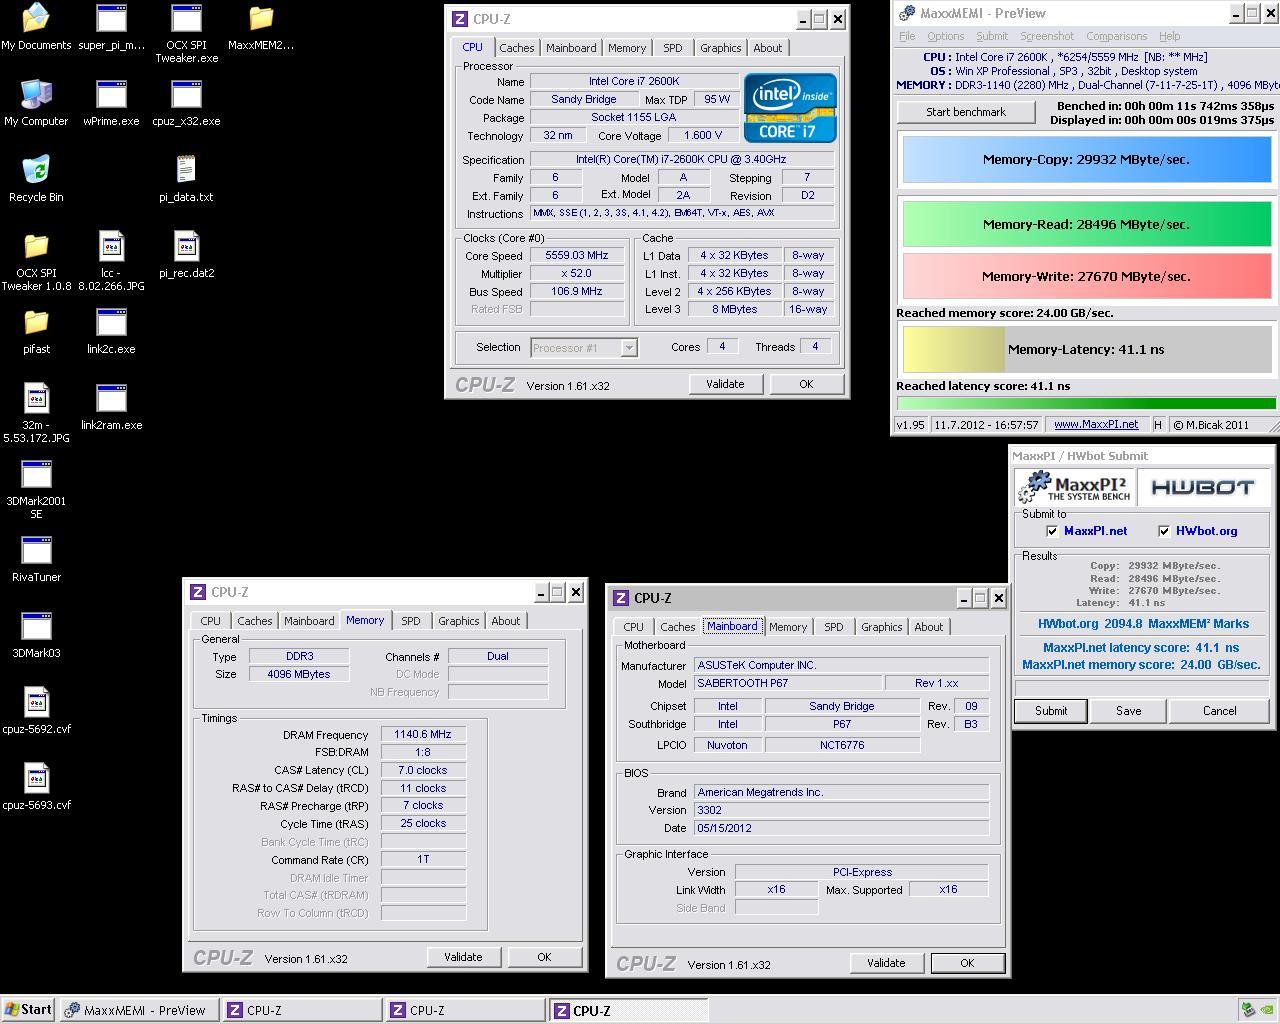The height and width of the screenshot is (1024, 1280).
Task: Click Intel Core i7 logo badge
Action: pos(790,107)
